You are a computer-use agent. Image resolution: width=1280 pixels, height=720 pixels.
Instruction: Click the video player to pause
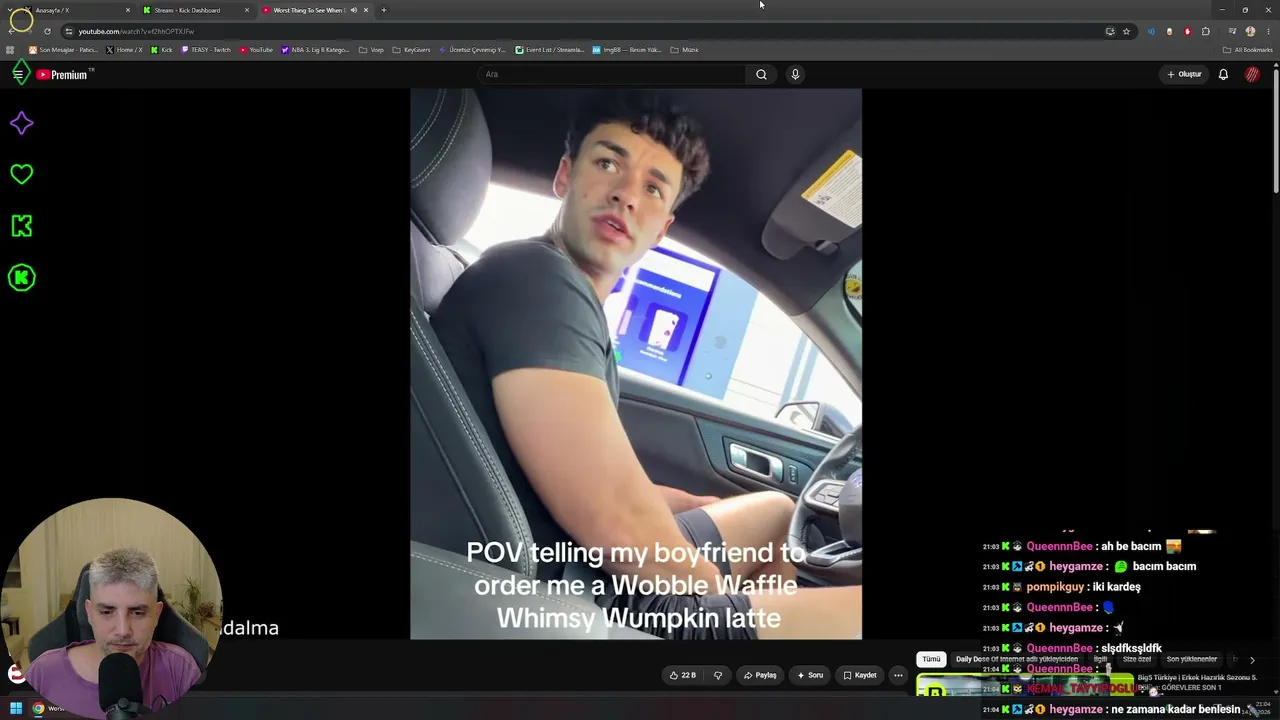636,364
